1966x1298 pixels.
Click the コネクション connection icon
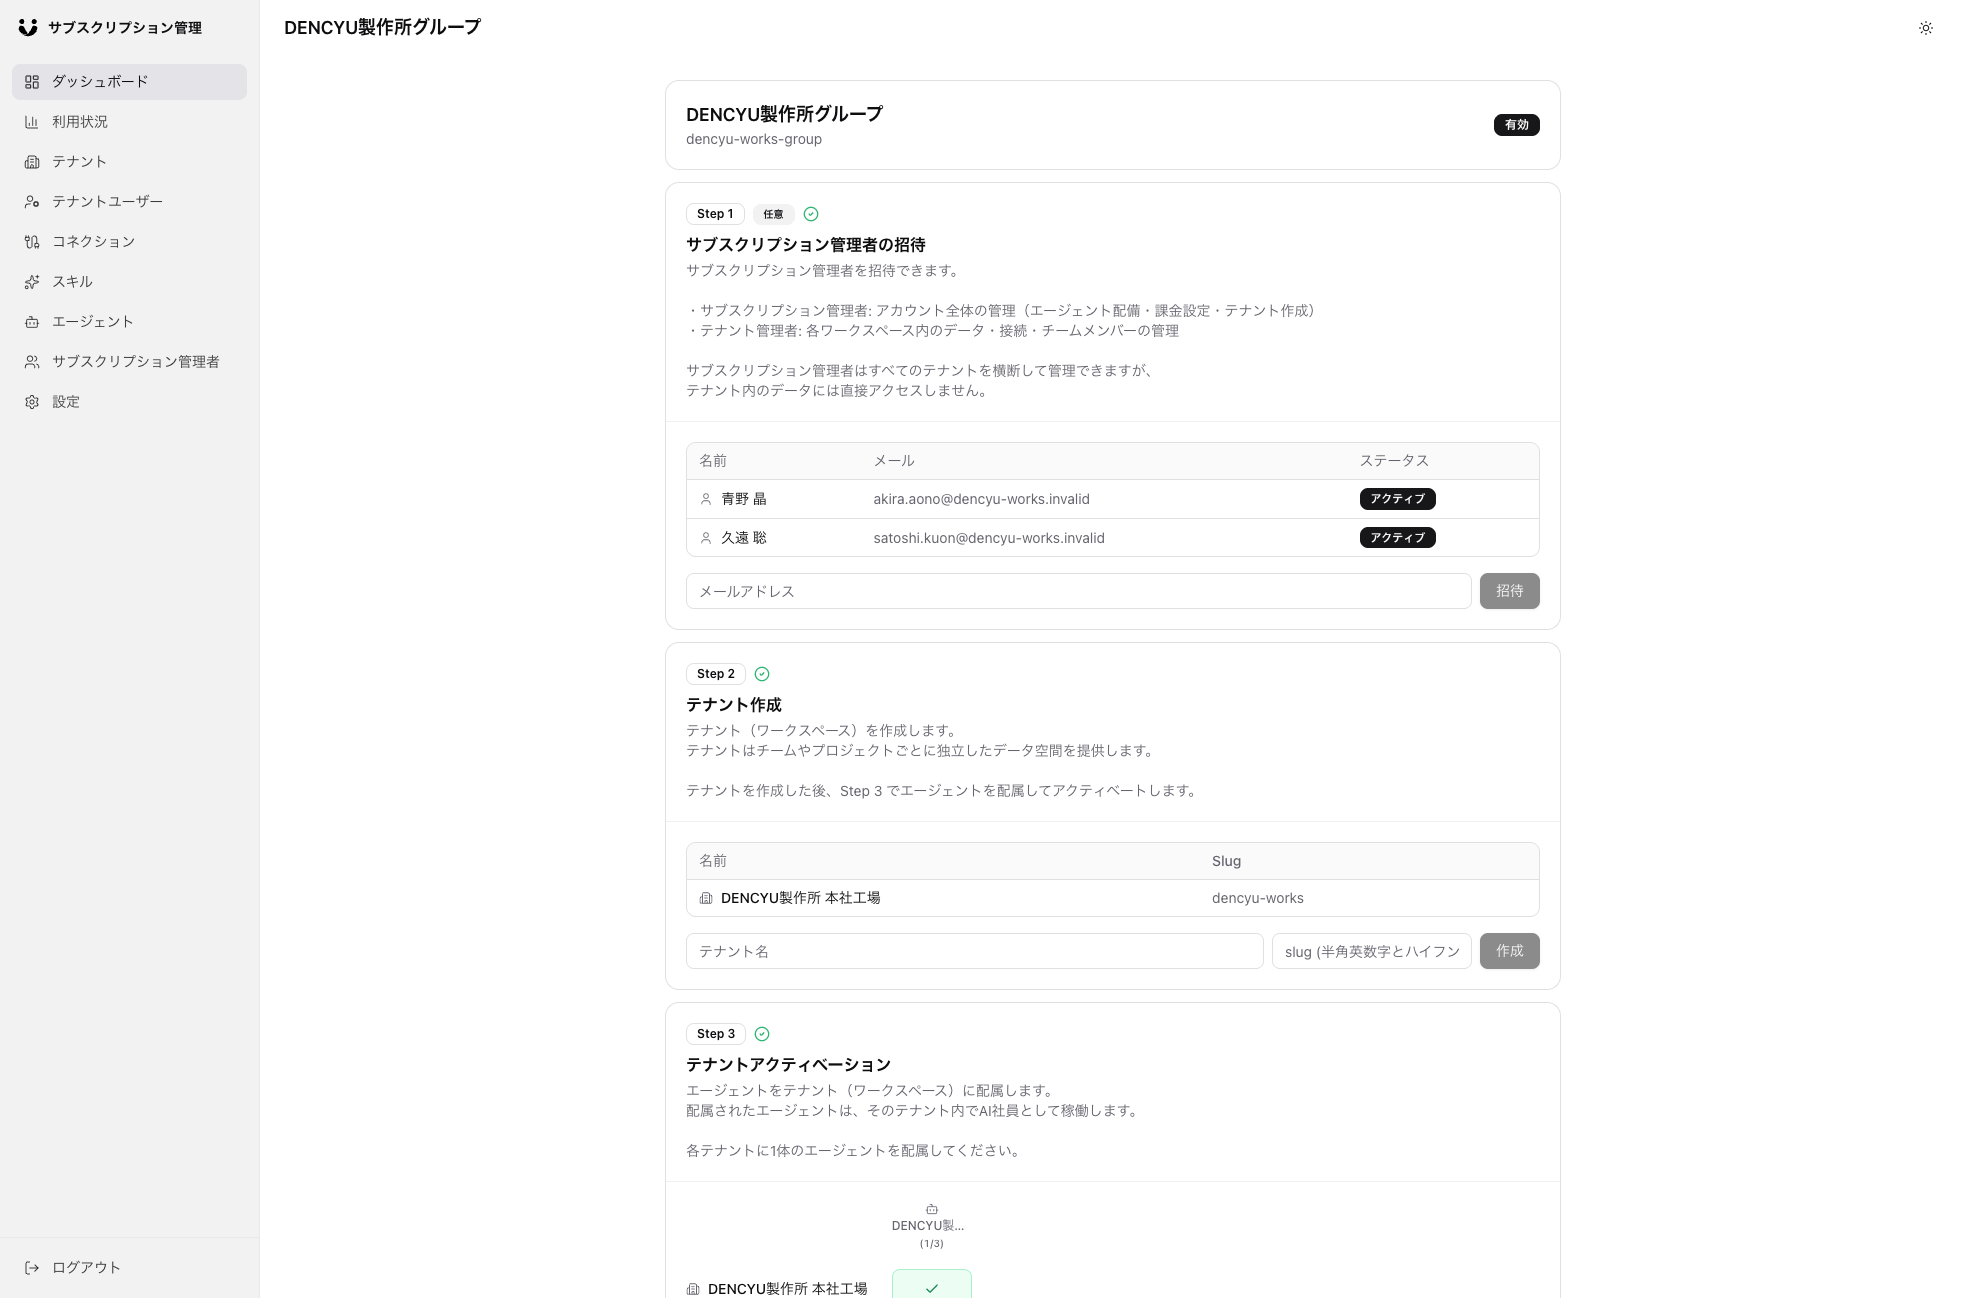point(32,242)
